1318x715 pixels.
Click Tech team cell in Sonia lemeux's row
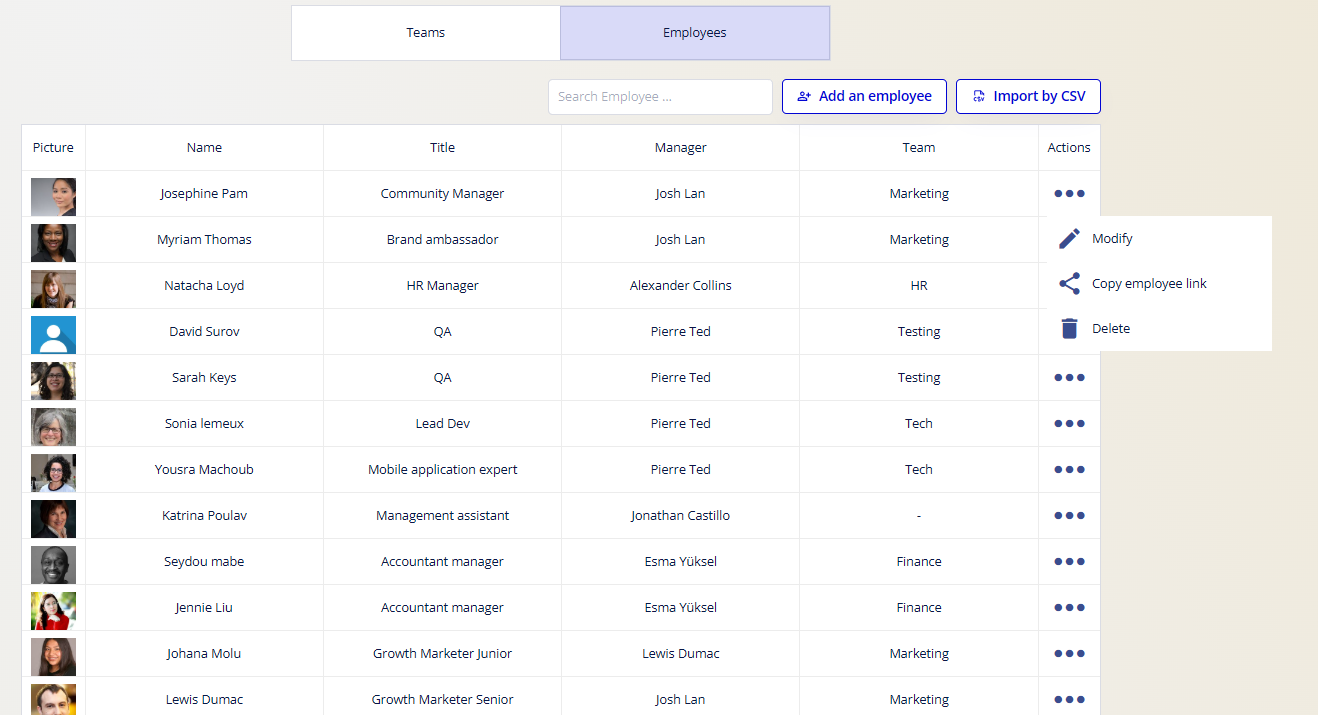[x=918, y=424]
